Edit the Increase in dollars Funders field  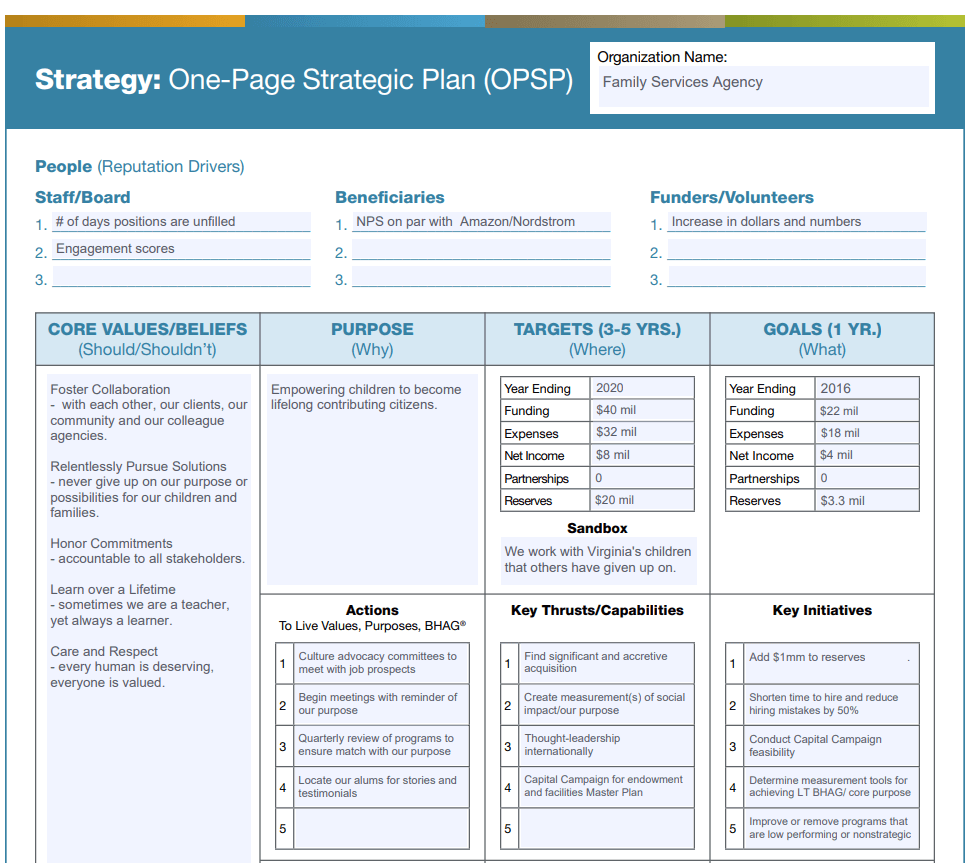(x=796, y=222)
